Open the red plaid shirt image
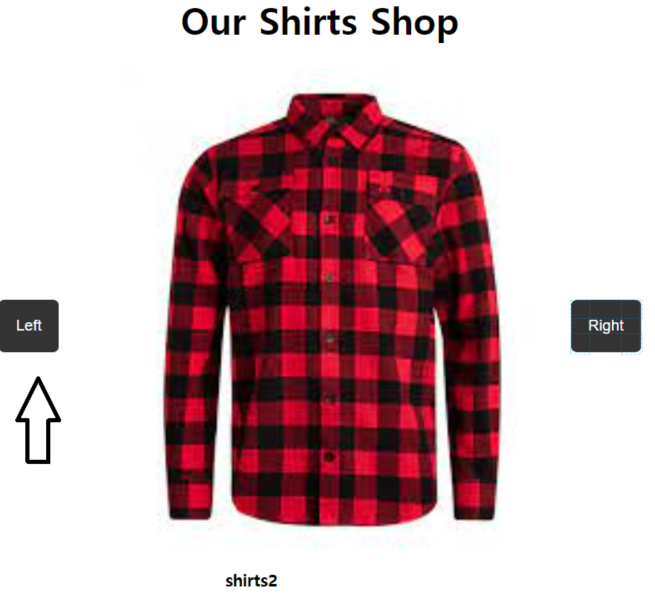Screen dimensions: 655x607 [x=331, y=308]
